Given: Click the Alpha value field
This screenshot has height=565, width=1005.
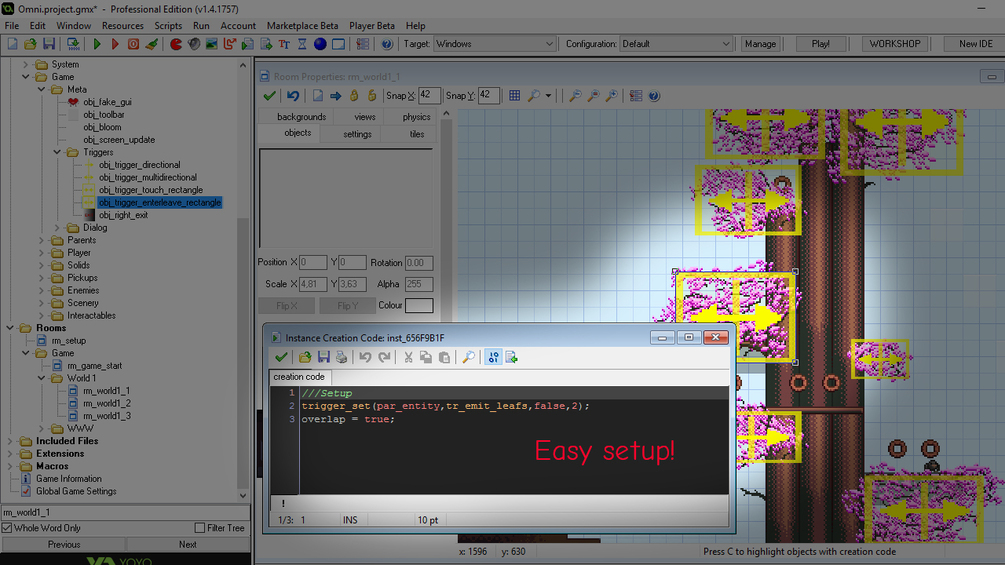Looking at the screenshot, I should pos(419,284).
